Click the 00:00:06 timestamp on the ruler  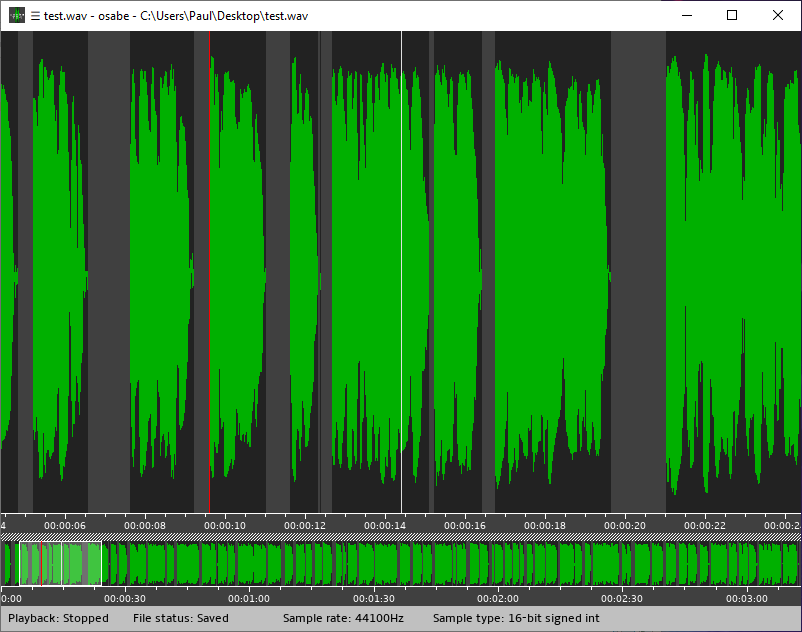[65, 526]
